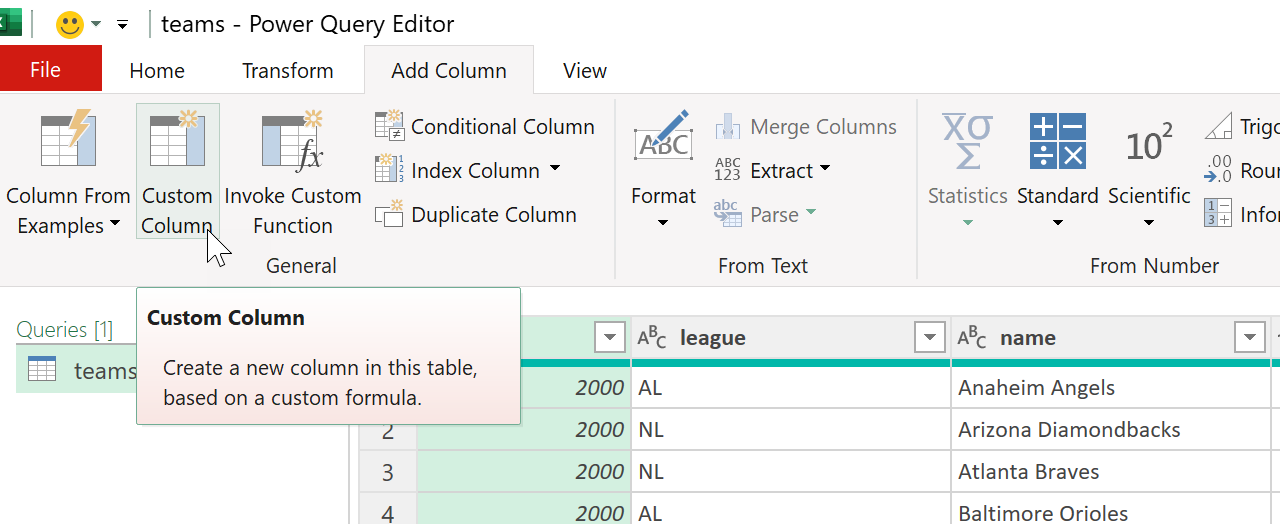Open the name column filter dropdown

tap(1250, 338)
